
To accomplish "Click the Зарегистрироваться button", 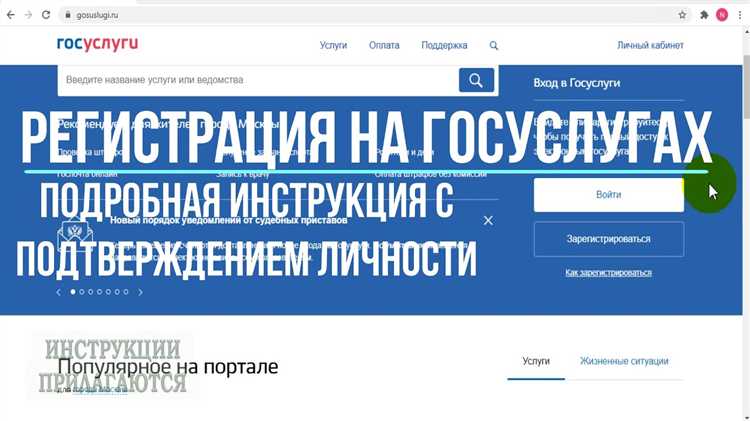I will (x=608, y=239).
